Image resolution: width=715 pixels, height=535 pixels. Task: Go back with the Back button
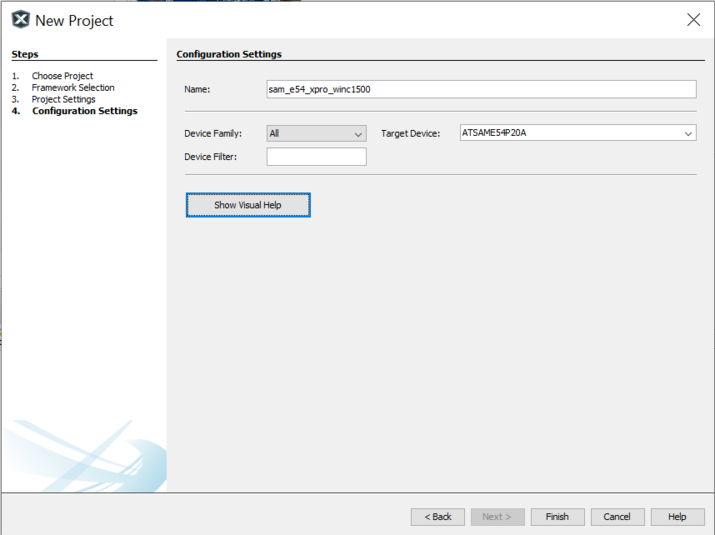(438, 517)
